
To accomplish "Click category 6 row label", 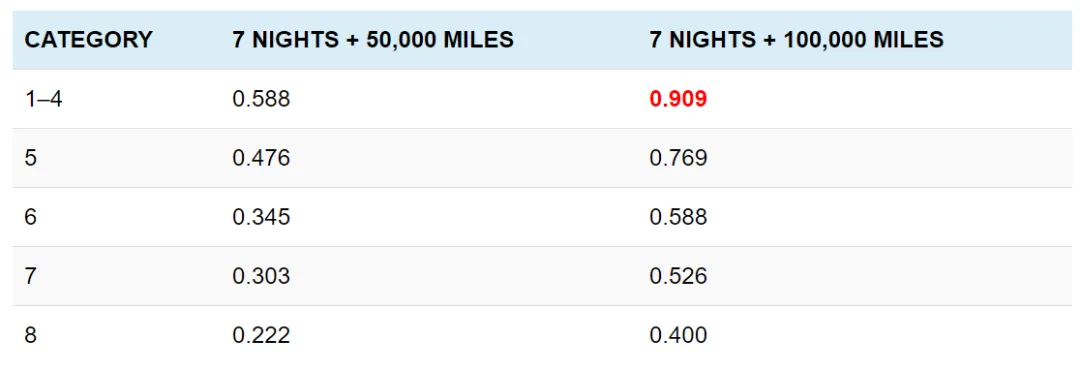I will [31, 218].
